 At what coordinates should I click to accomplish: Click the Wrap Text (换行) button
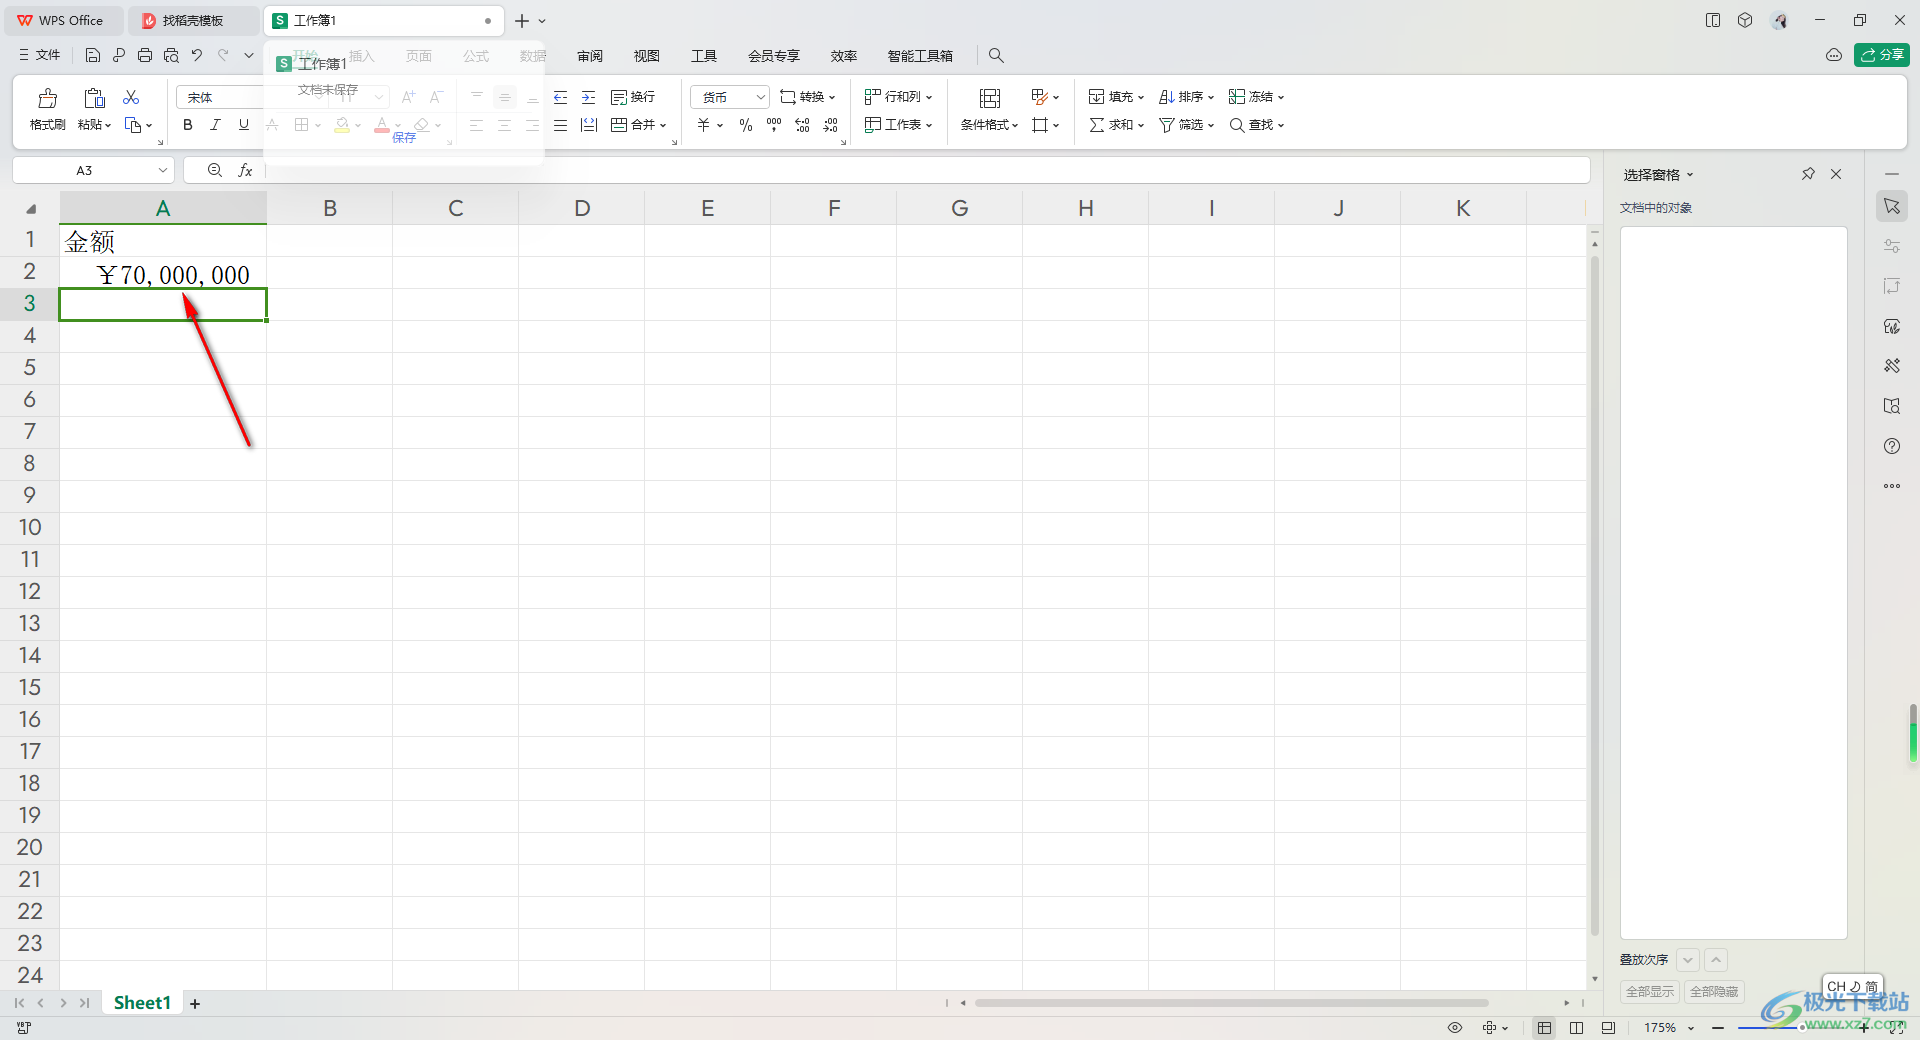tap(633, 97)
